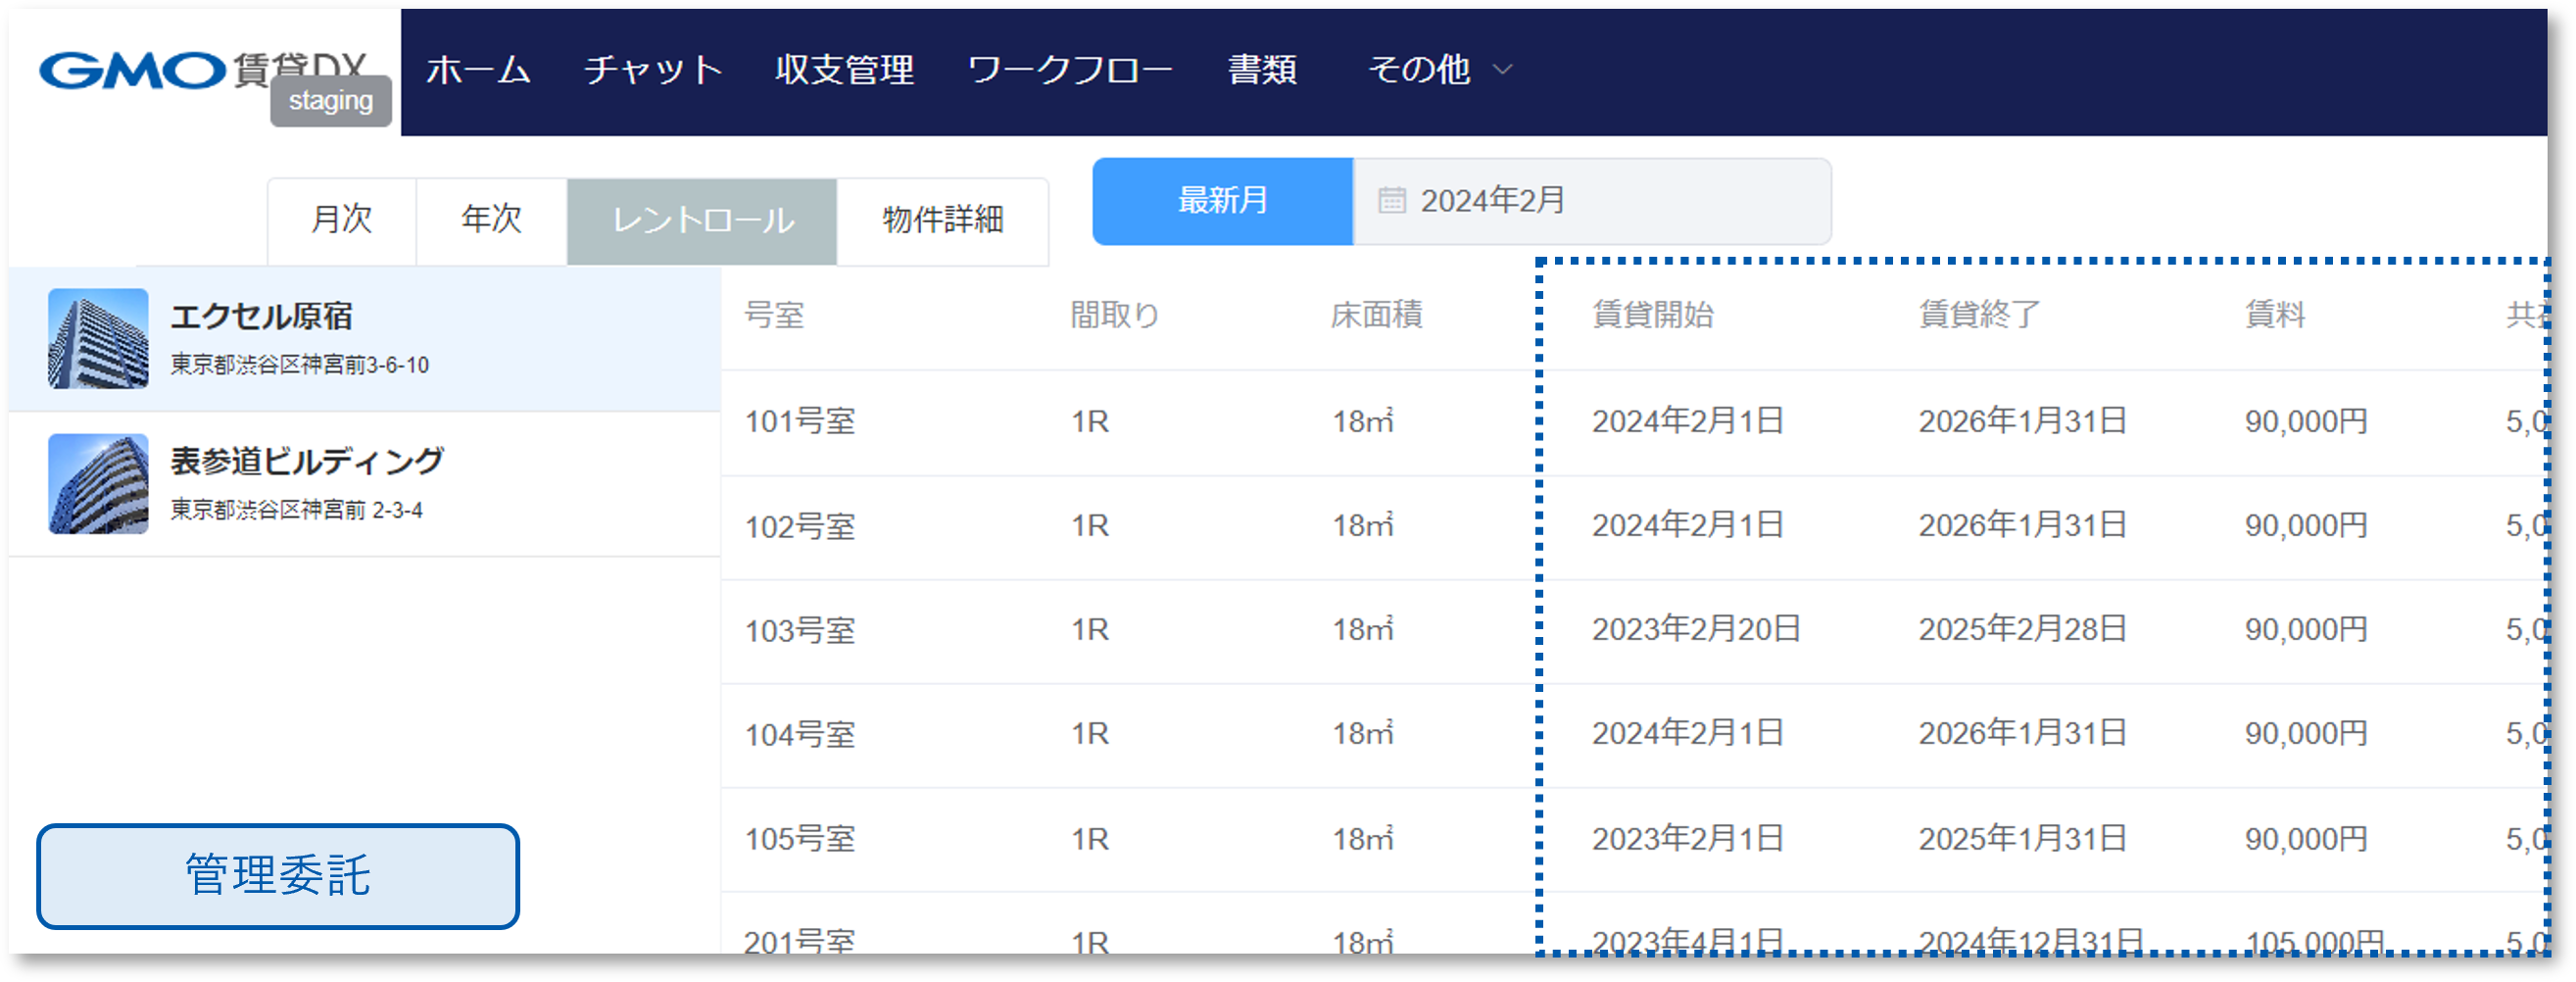Open 書類 in the top navigation
The image size is (2576, 982).
coord(1264,68)
